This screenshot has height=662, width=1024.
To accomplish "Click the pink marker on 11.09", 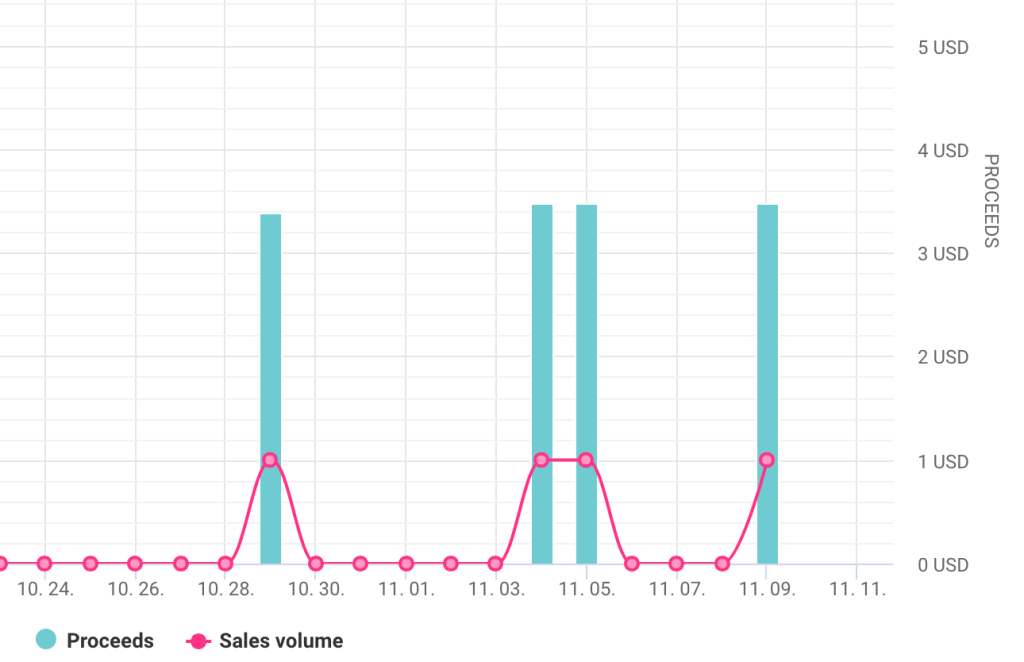I will [766, 459].
